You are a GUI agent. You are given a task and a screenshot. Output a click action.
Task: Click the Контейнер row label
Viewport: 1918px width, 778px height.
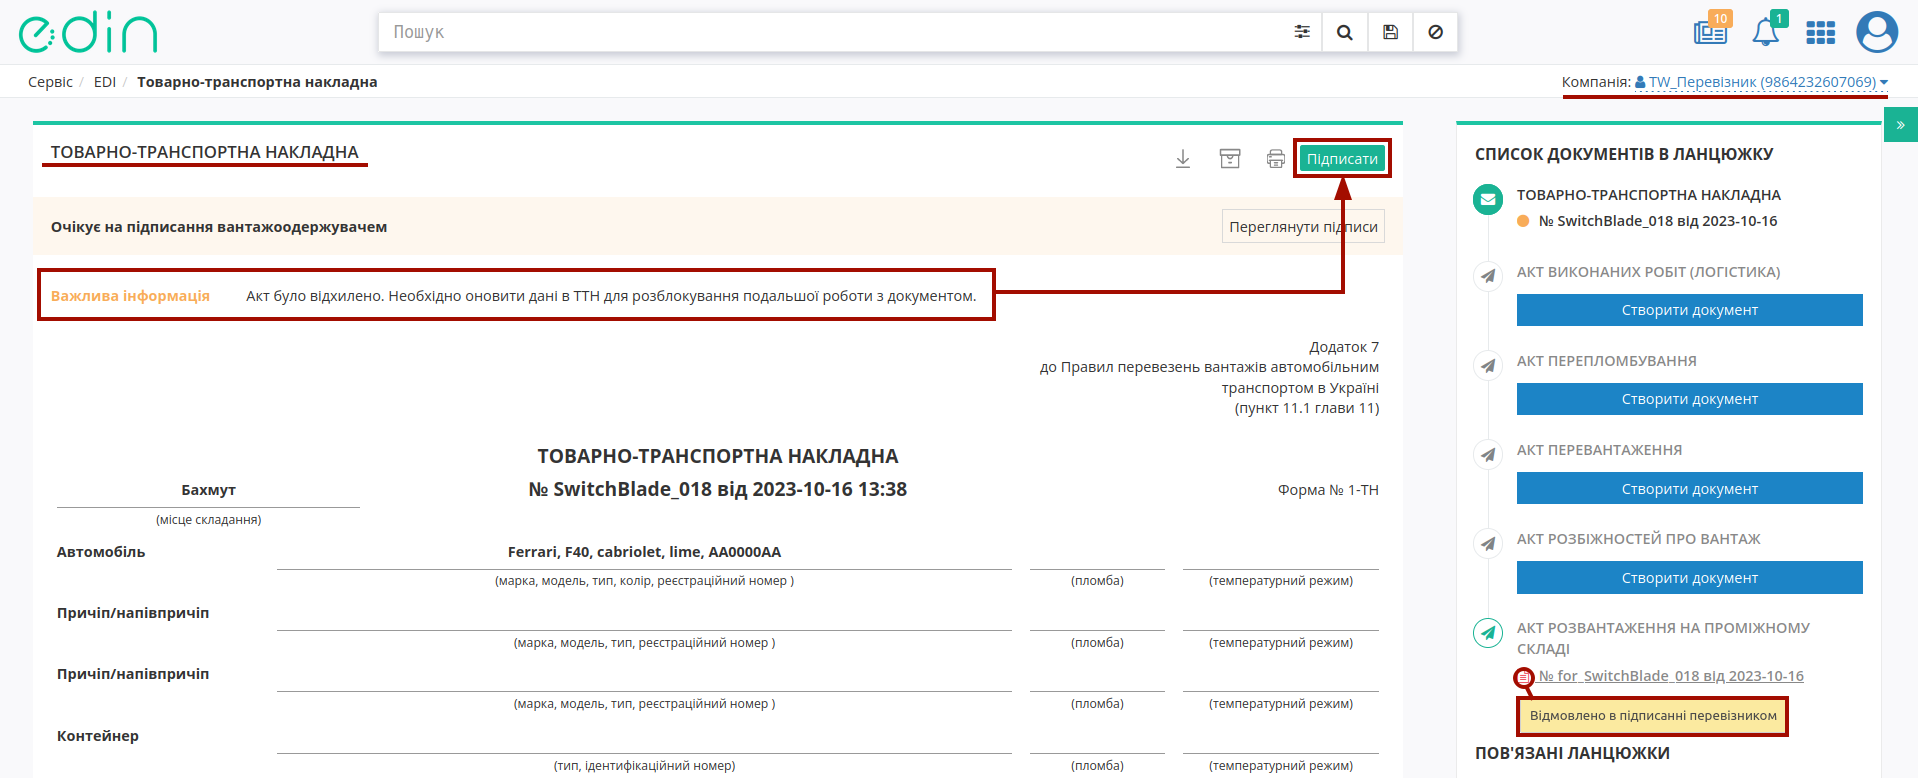[x=98, y=736]
